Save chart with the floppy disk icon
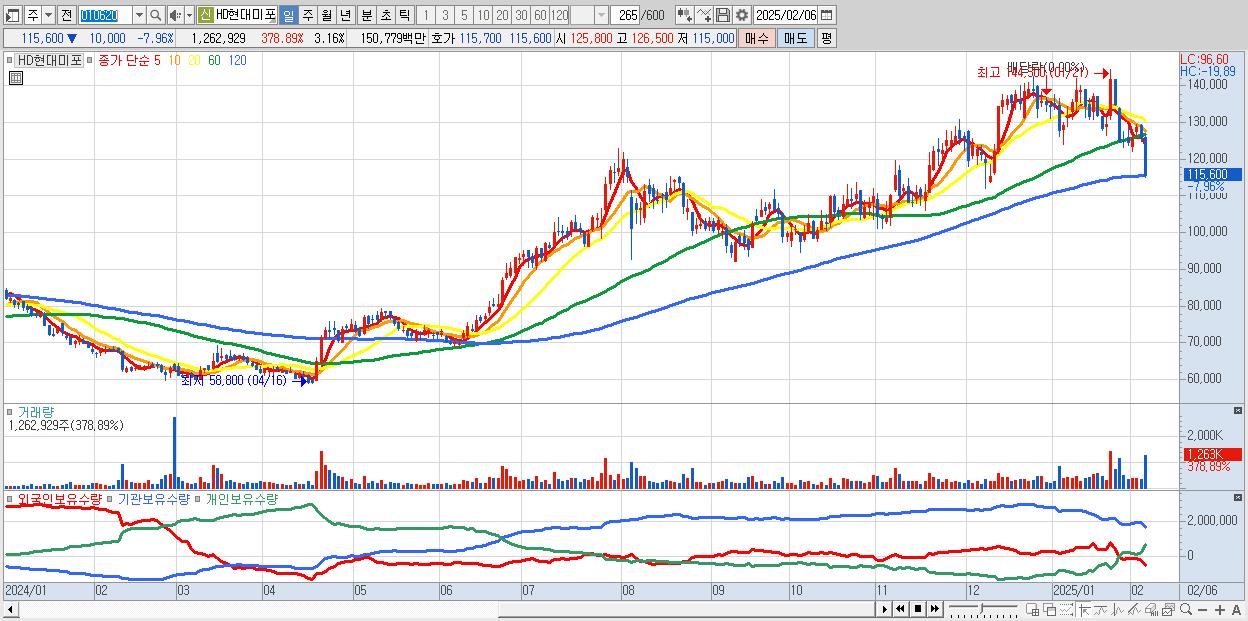This screenshot has height=621, width=1248. coord(722,15)
